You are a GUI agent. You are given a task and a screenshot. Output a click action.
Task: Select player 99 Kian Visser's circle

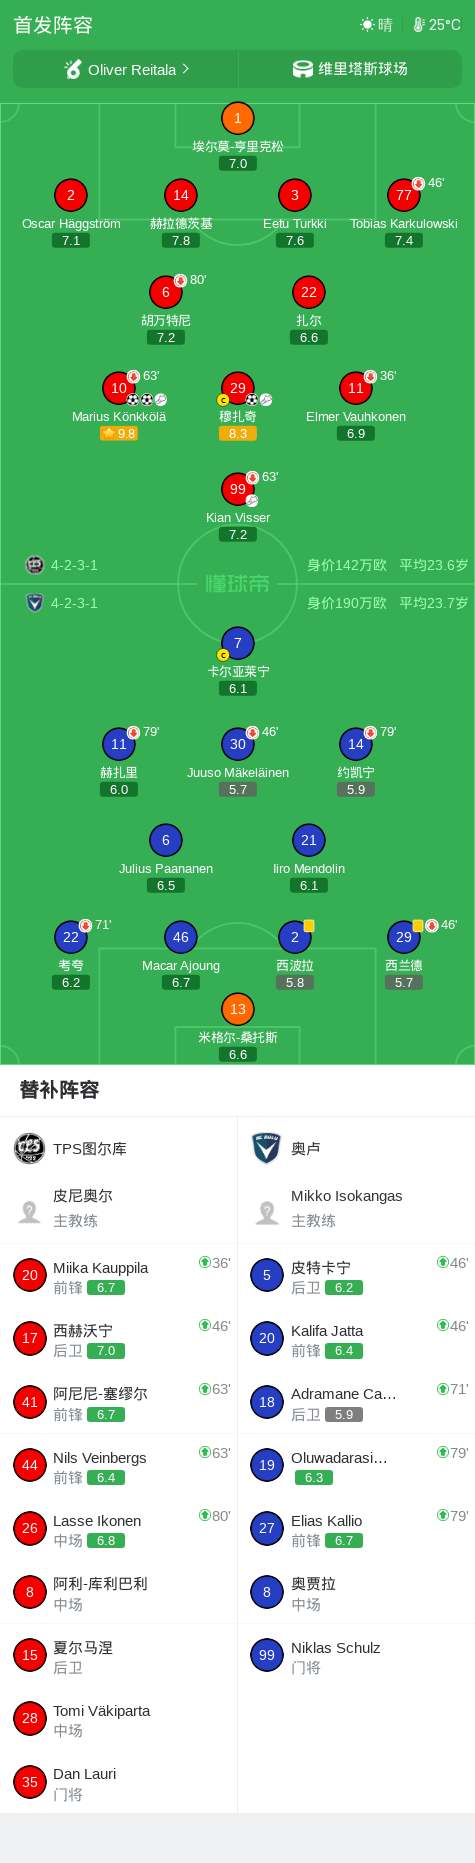238,489
